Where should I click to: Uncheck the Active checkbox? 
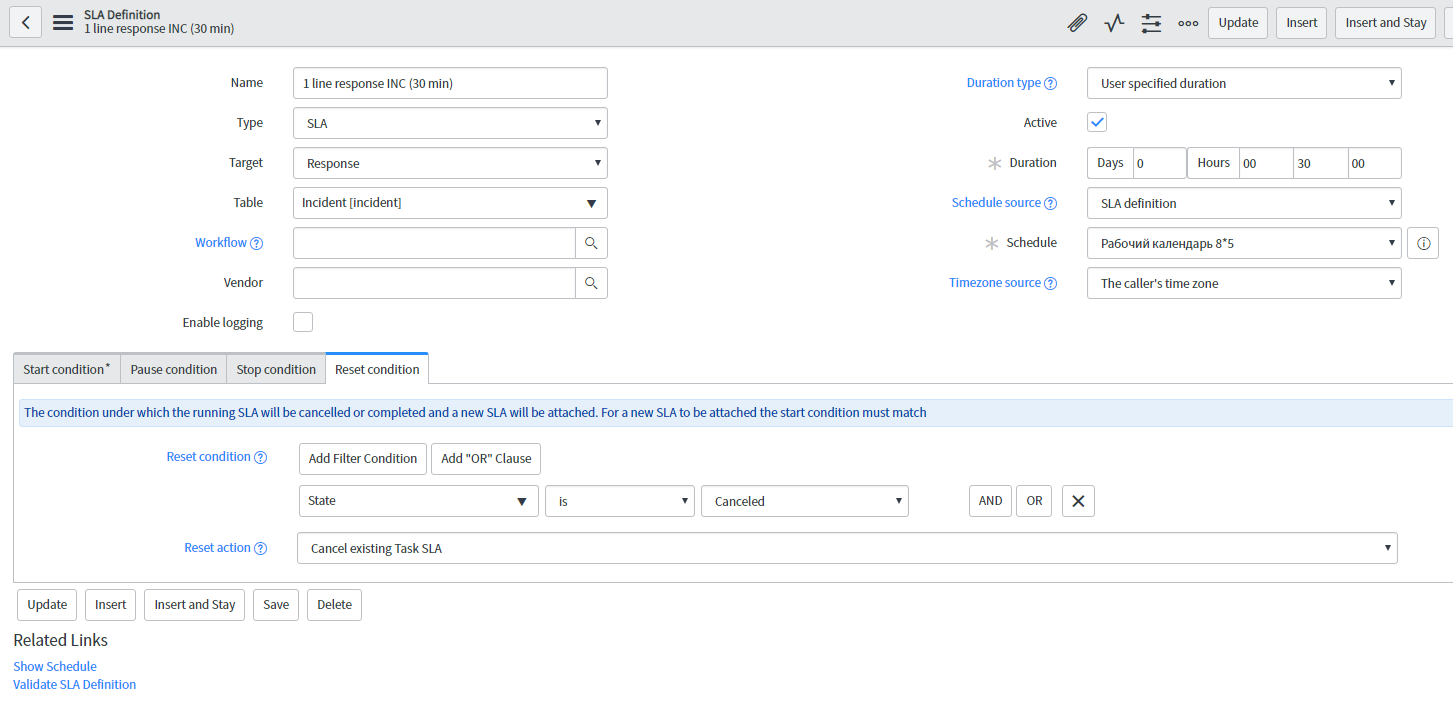point(1097,122)
